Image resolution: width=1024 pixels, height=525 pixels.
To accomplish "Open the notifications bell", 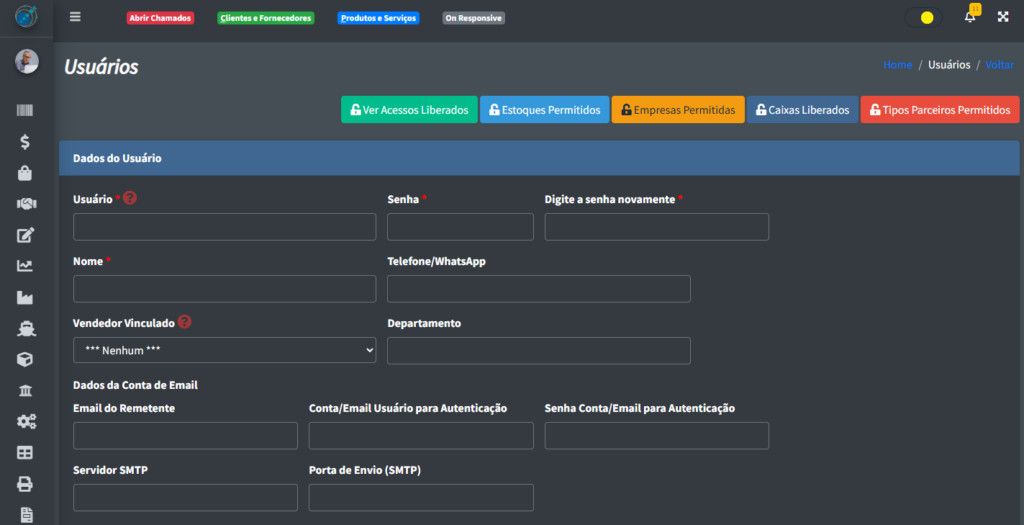I will click(x=969, y=17).
